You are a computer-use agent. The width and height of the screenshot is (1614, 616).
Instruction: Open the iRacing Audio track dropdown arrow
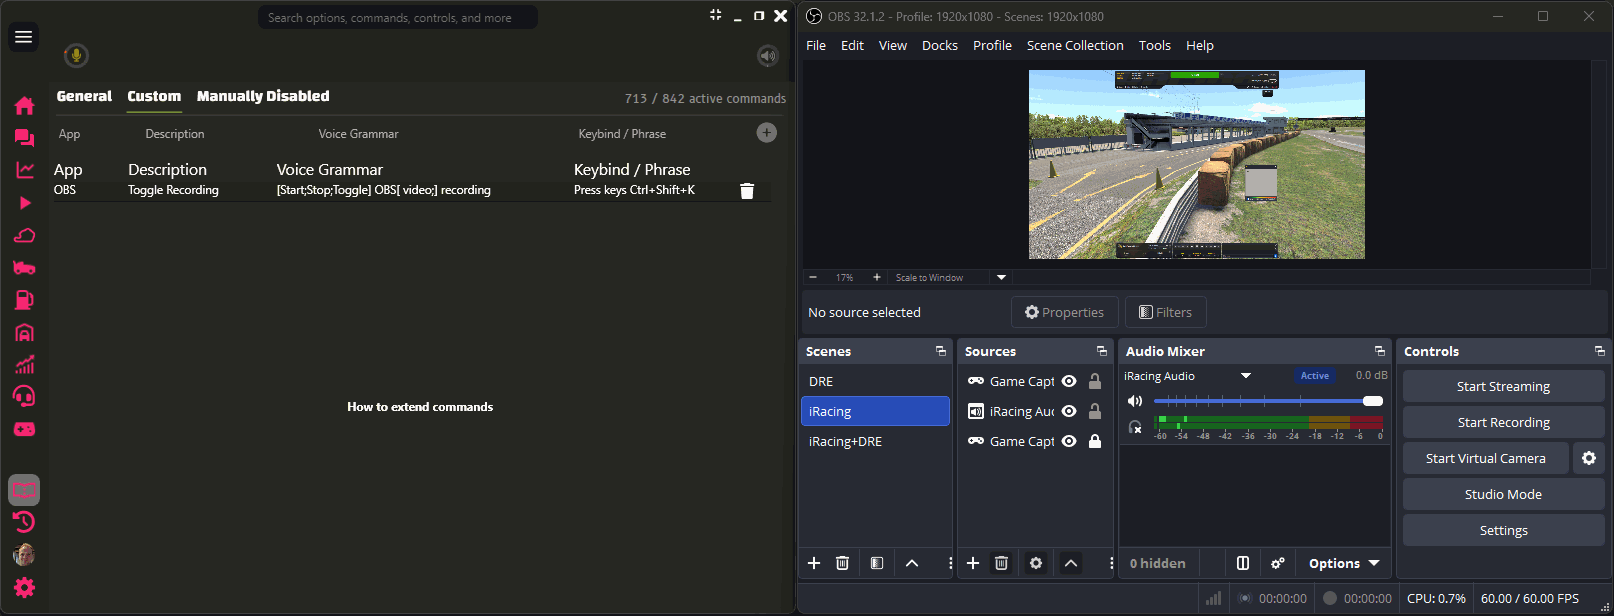pyautogui.click(x=1246, y=376)
